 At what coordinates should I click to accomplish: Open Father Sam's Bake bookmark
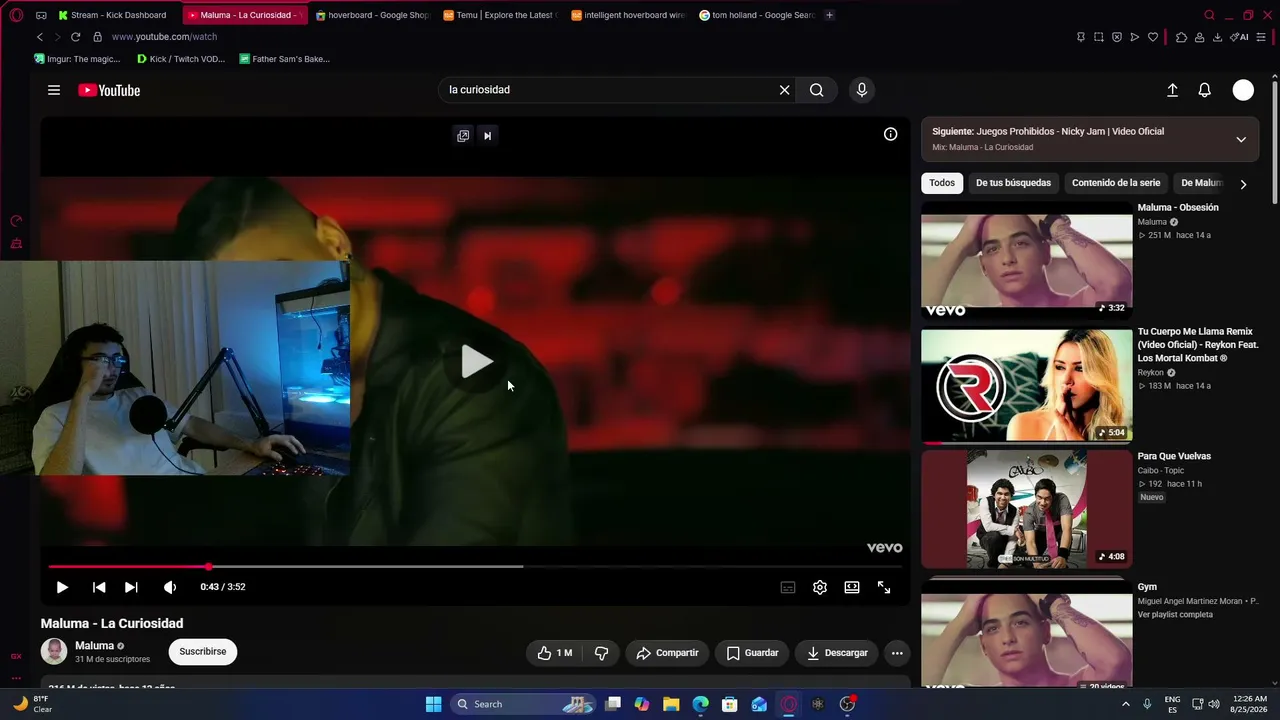pyautogui.click(x=285, y=59)
